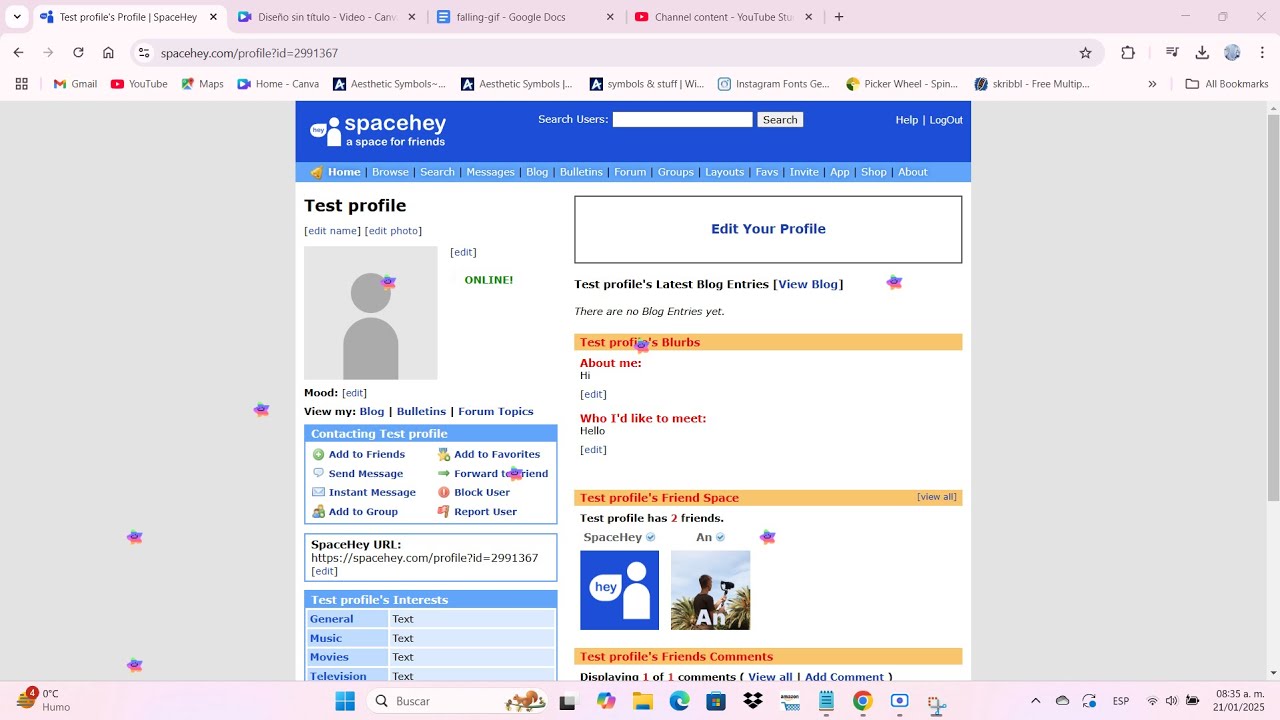
Task: Open Dropbox from the taskbar
Action: [753, 701]
